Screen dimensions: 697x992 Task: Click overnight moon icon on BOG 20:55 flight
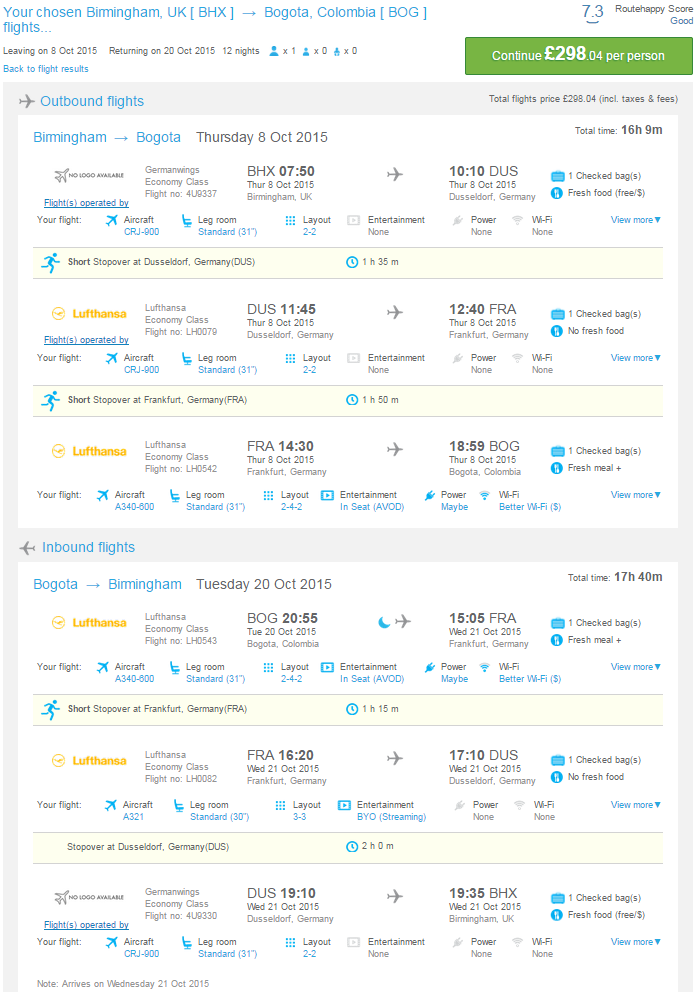[384, 622]
